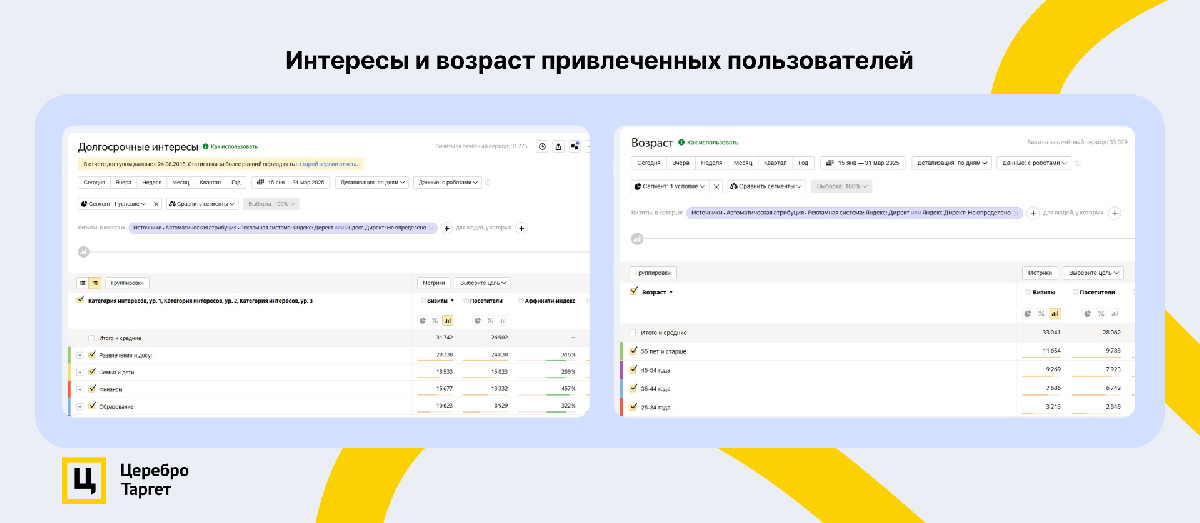The width and height of the screenshot is (1200, 523).
Task: Switch interests table to tree view icon
Action: [94, 283]
